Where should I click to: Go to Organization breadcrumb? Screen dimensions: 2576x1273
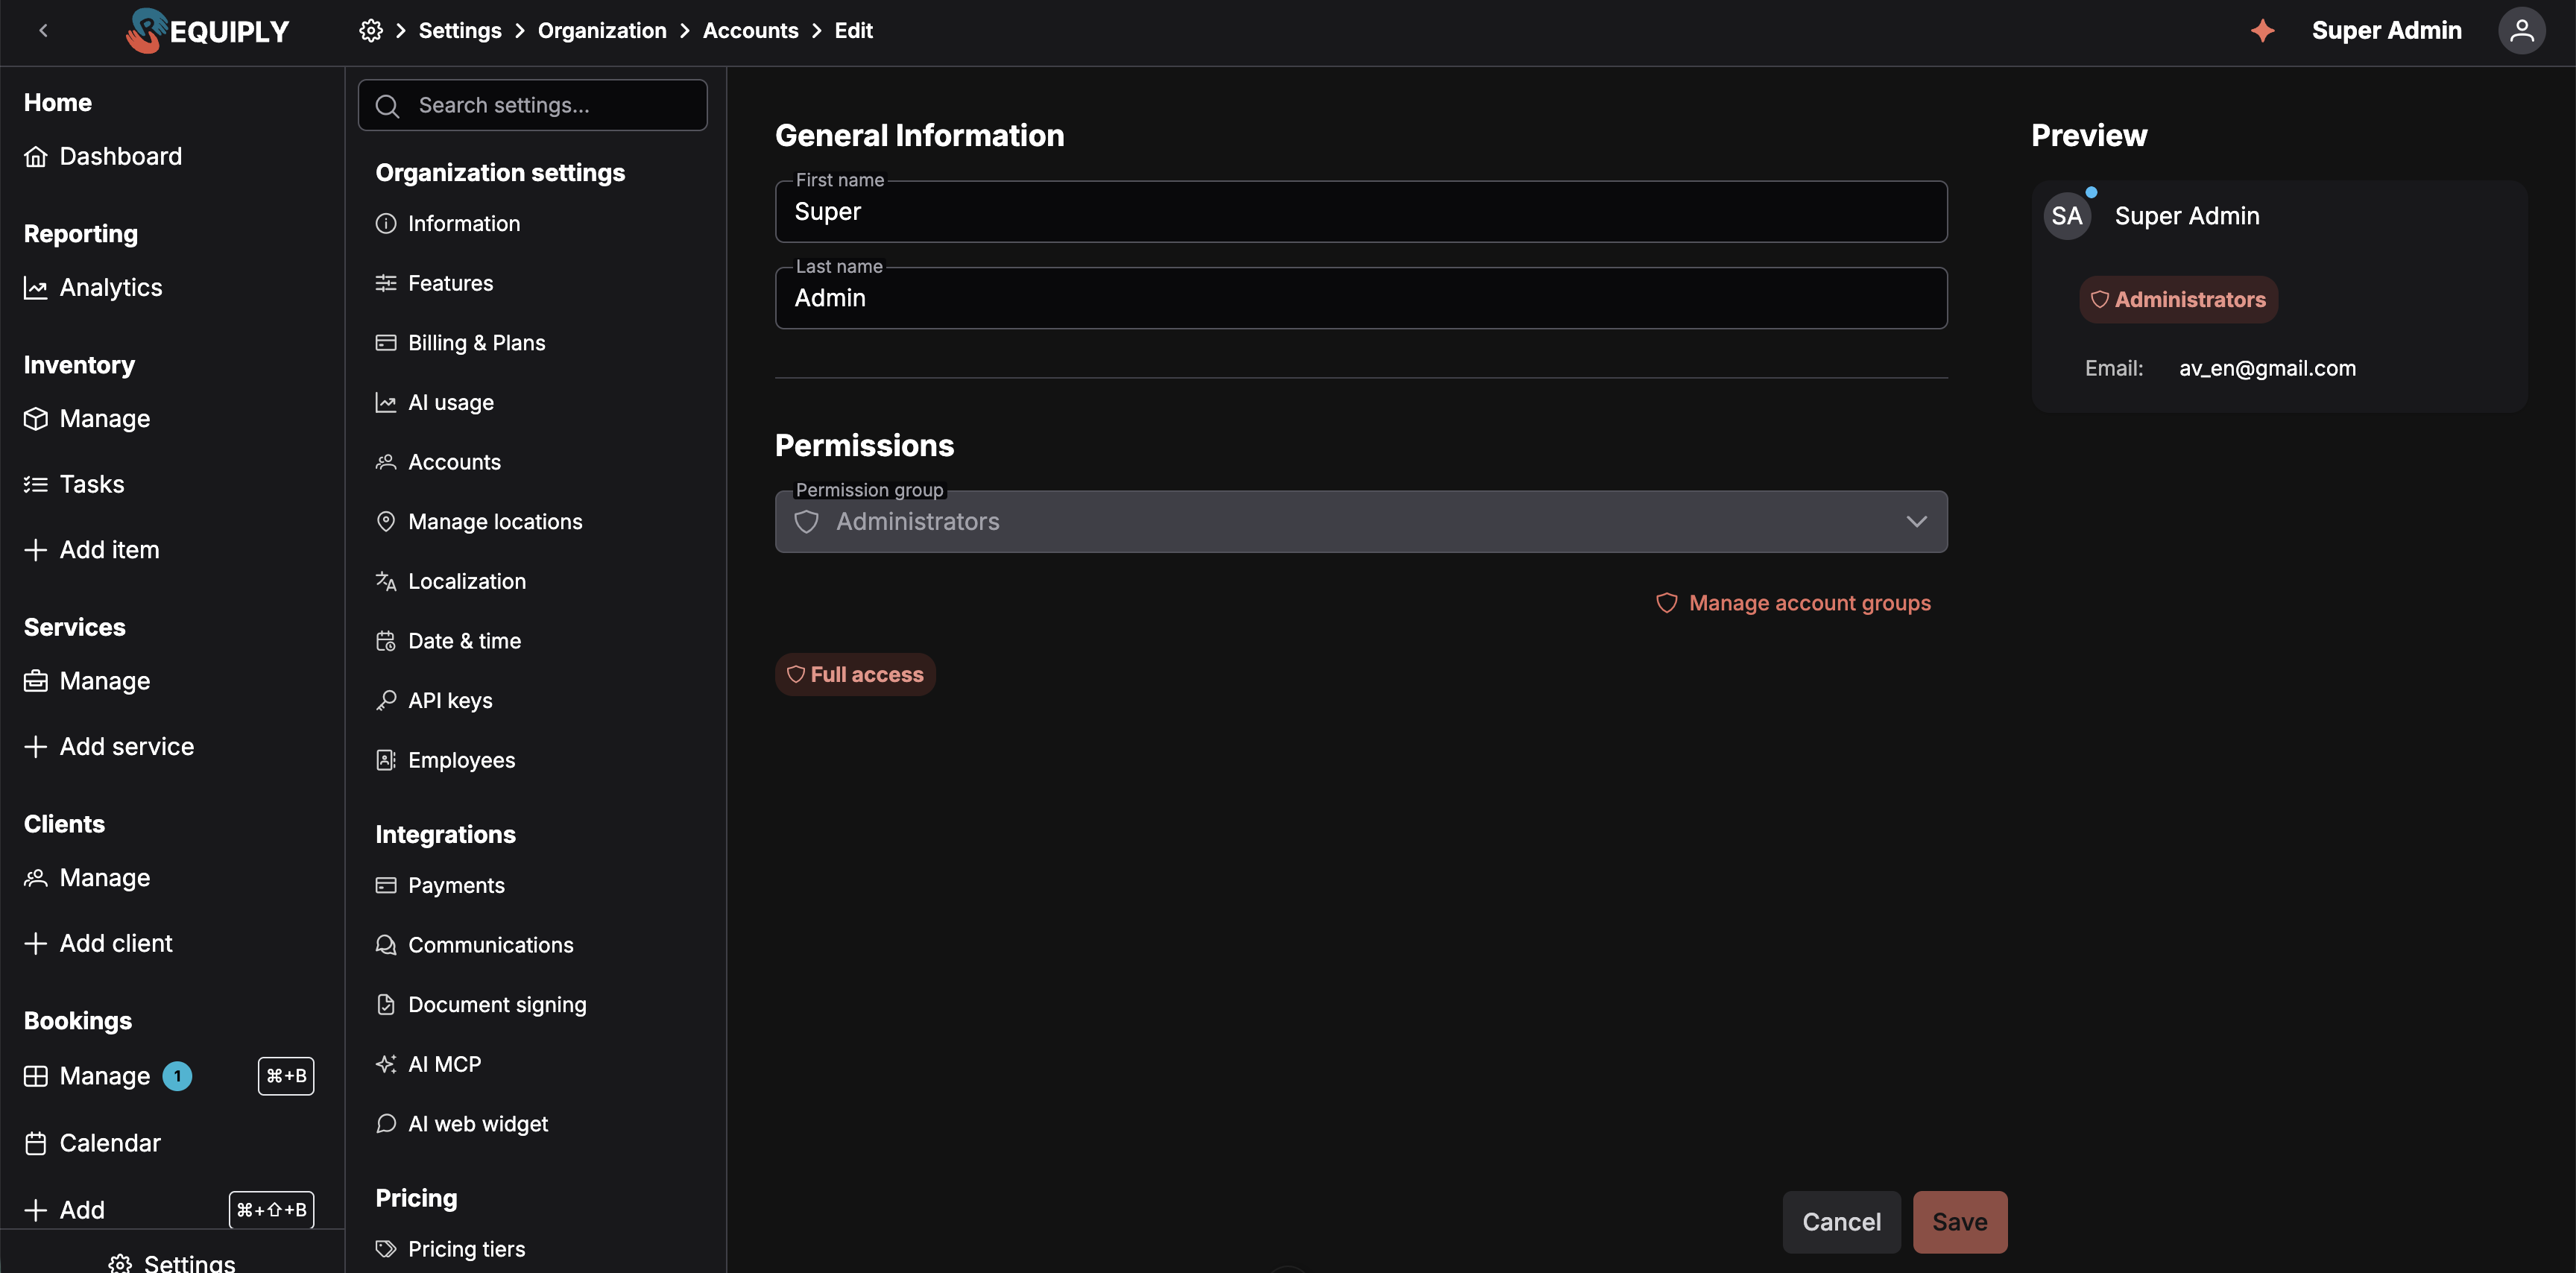coord(602,31)
